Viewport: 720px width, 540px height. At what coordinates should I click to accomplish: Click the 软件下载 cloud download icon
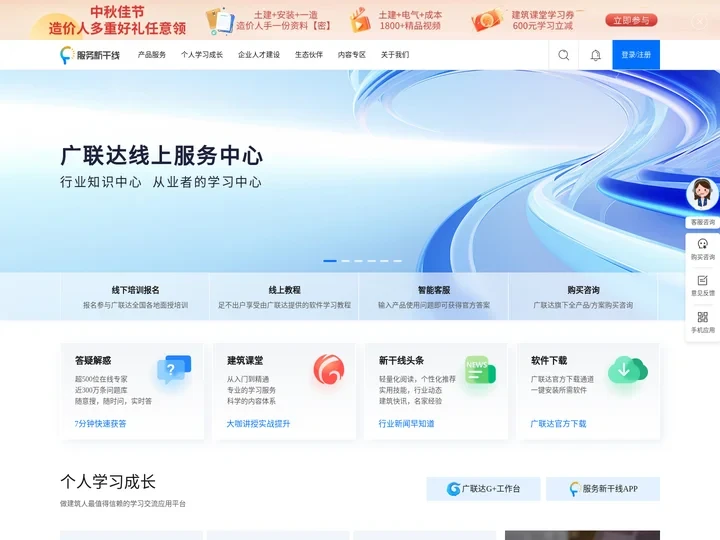(x=627, y=370)
